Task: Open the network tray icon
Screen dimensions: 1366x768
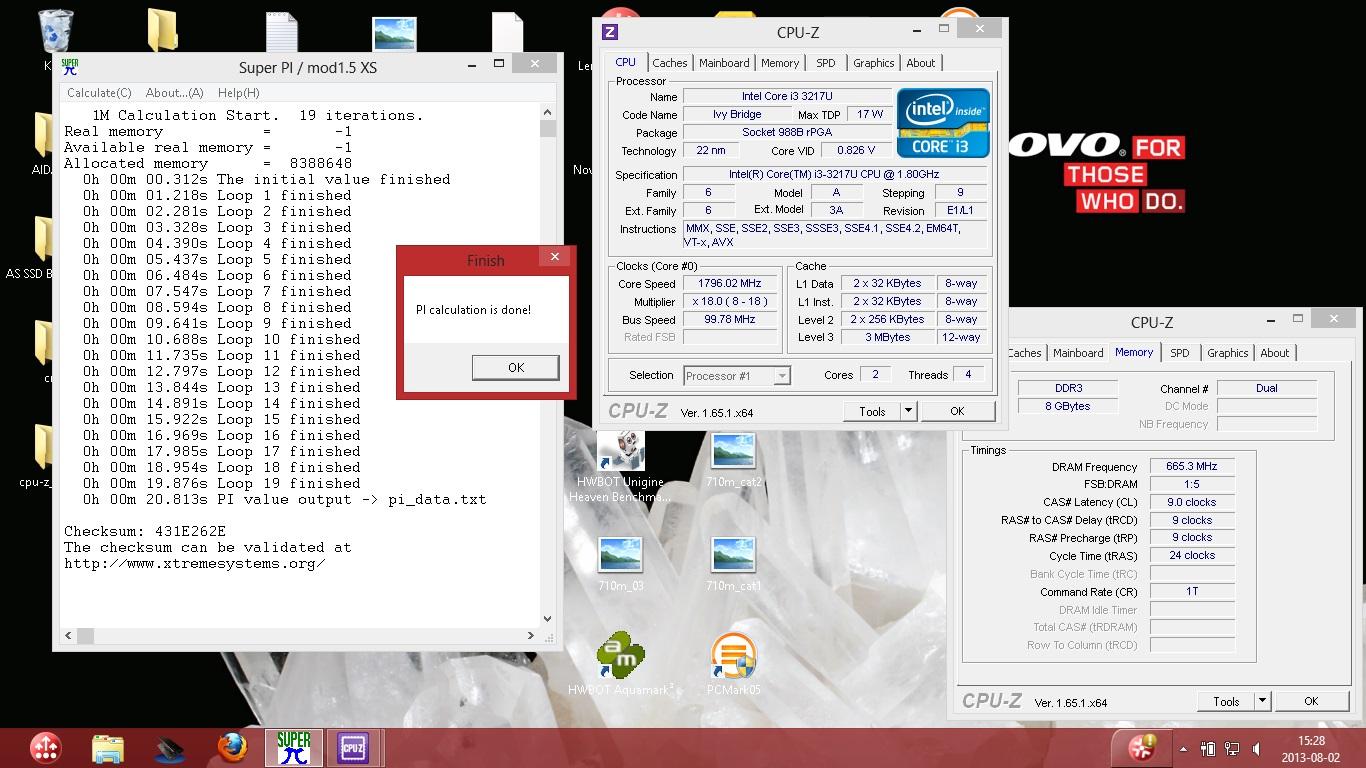Action: [x=1234, y=749]
